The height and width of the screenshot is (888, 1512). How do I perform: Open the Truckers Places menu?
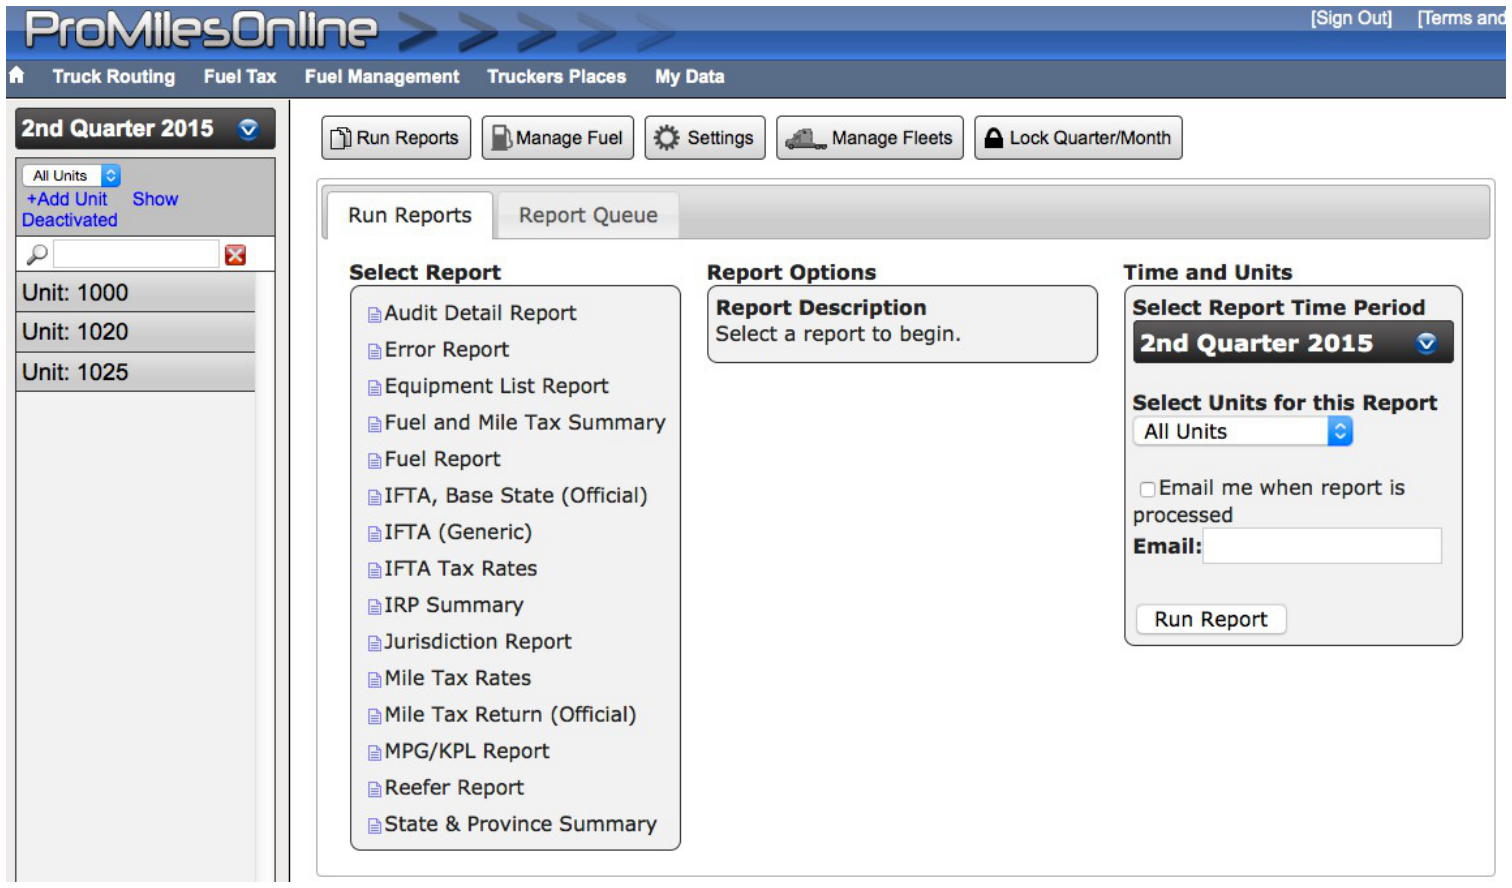556,76
